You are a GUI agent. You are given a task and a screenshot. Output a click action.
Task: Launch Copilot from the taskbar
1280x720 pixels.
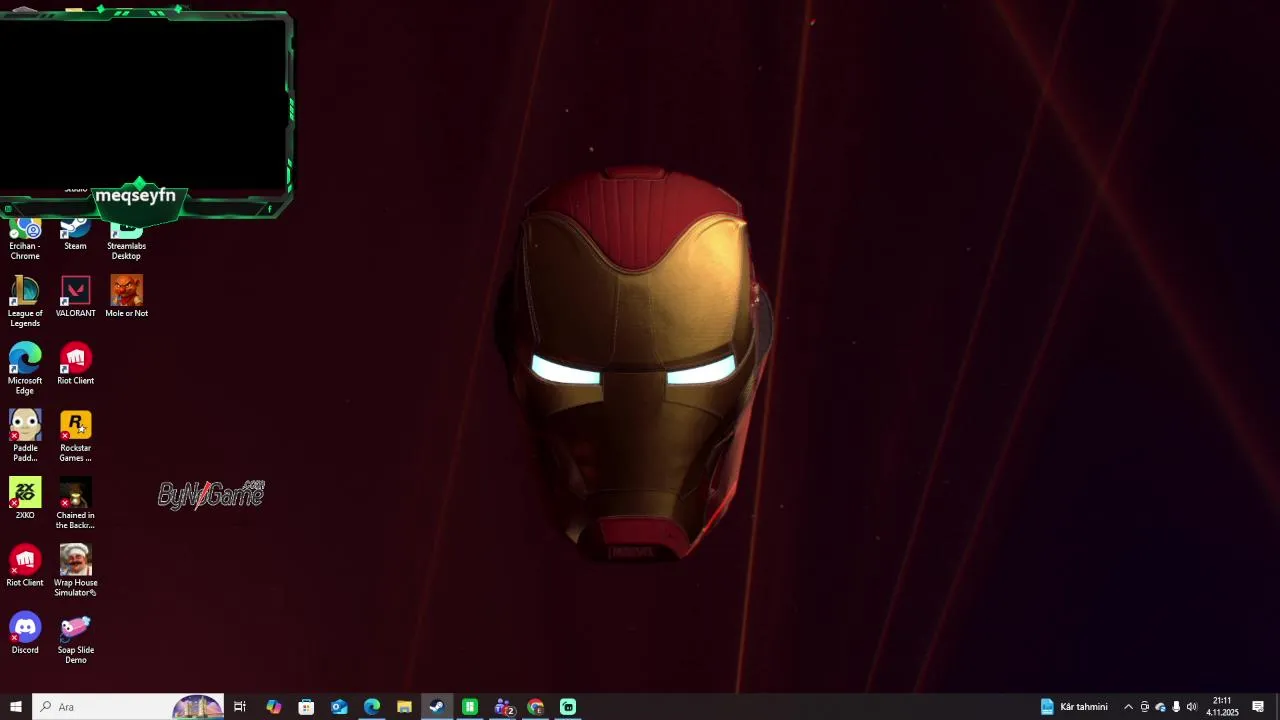click(x=273, y=707)
